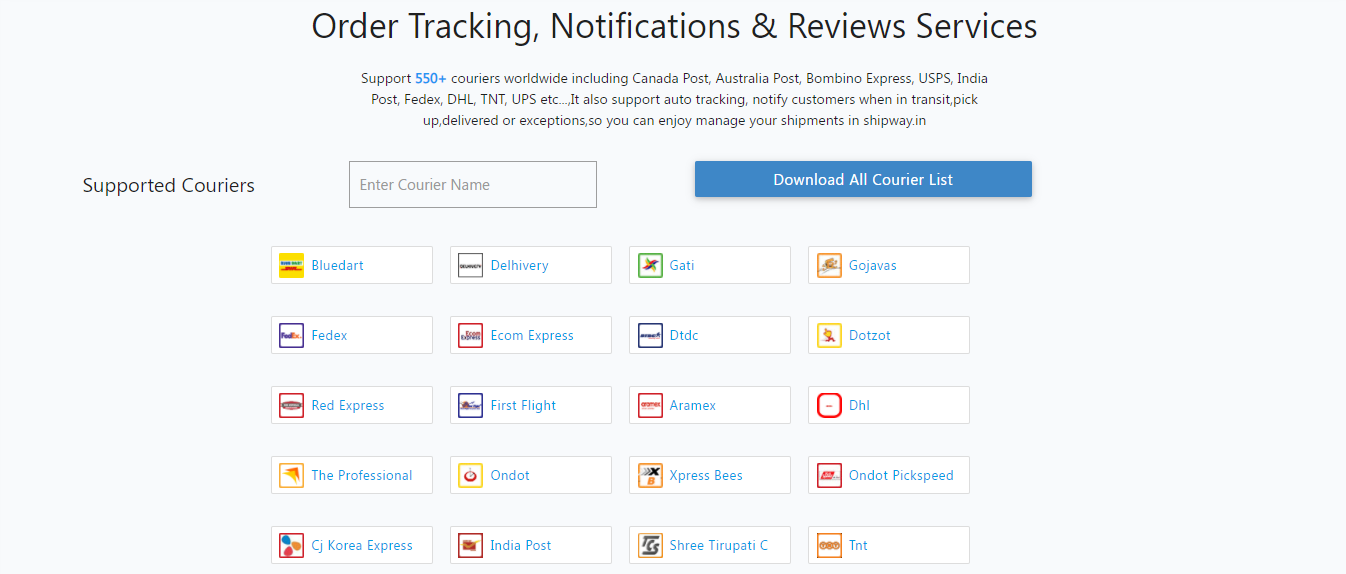Open the Ondot text link
Image resolution: width=1346 pixels, height=574 pixels.
pyautogui.click(x=510, y=475)
